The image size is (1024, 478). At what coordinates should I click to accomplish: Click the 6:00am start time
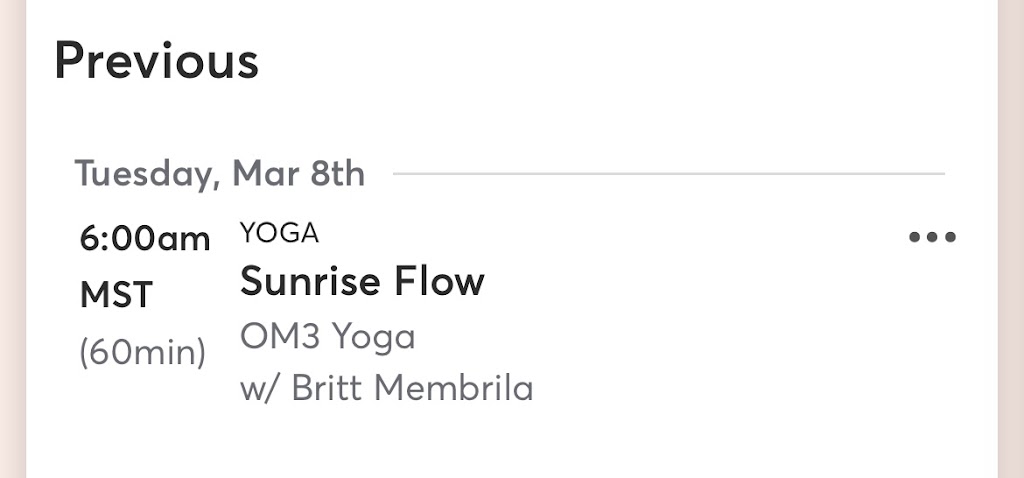click(145, 240)
